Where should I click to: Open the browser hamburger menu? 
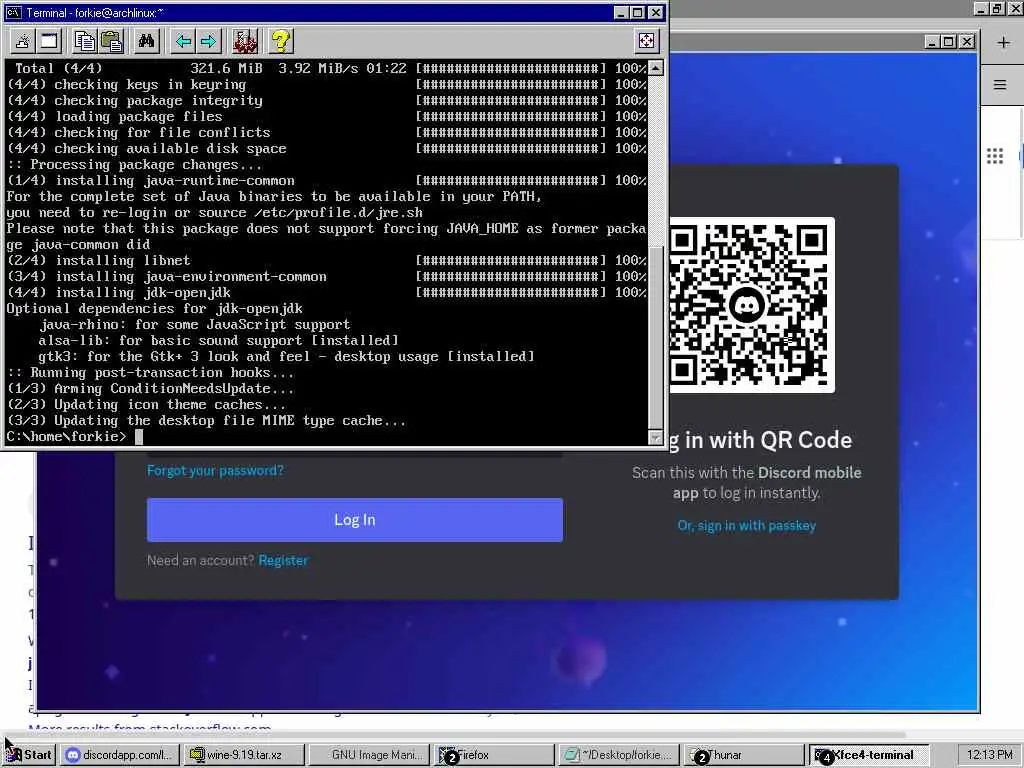1000,85
